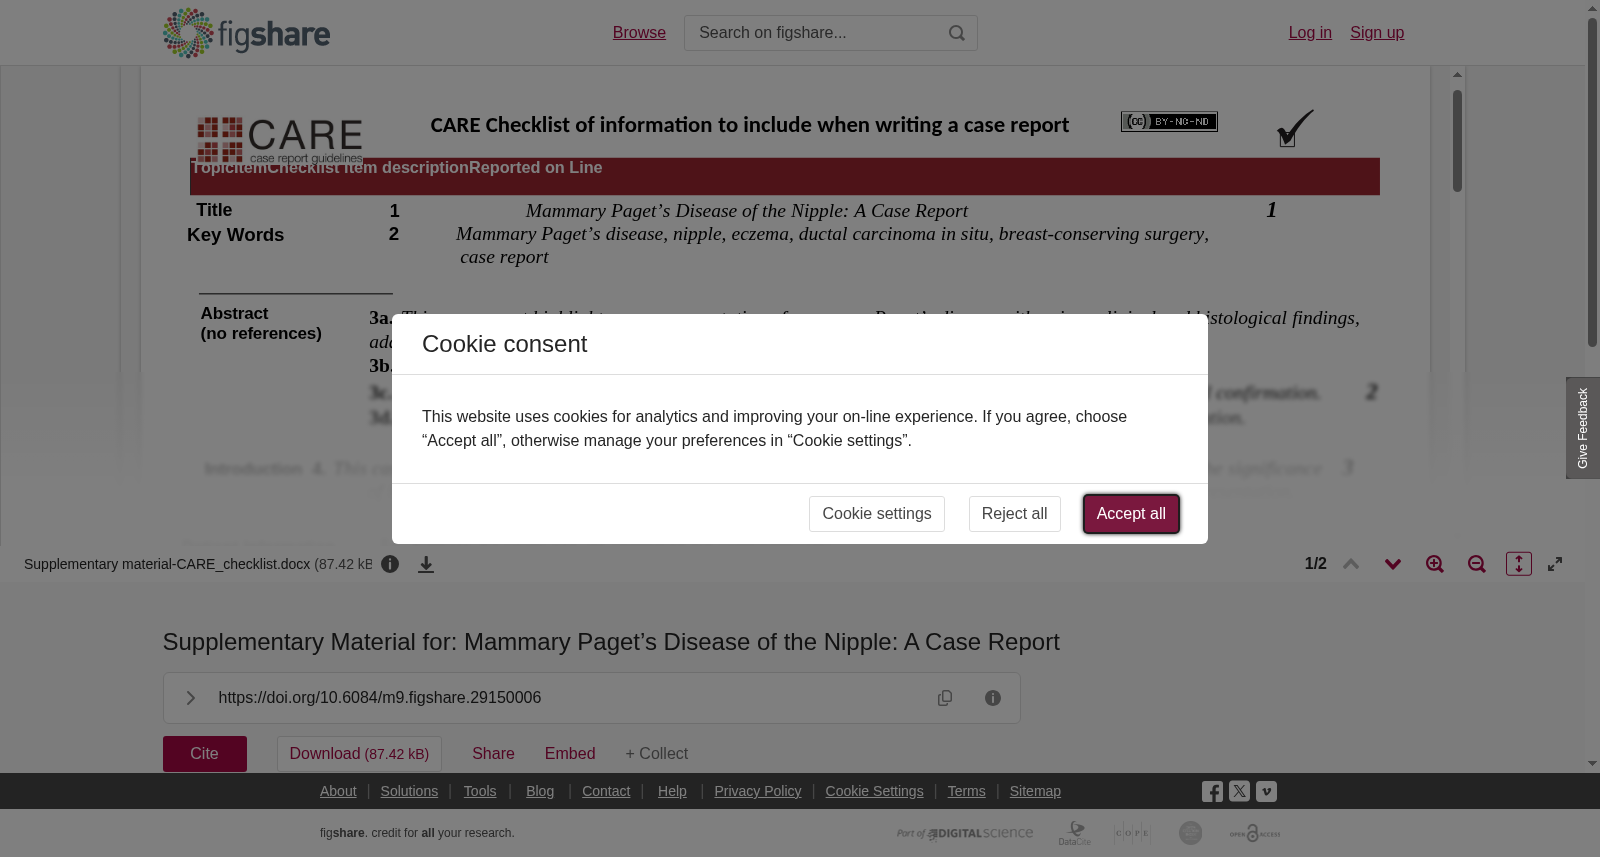The width and height of the screenshot is (1600, 857).
Task: Accept all cookies
Action: click(1131, 514)
